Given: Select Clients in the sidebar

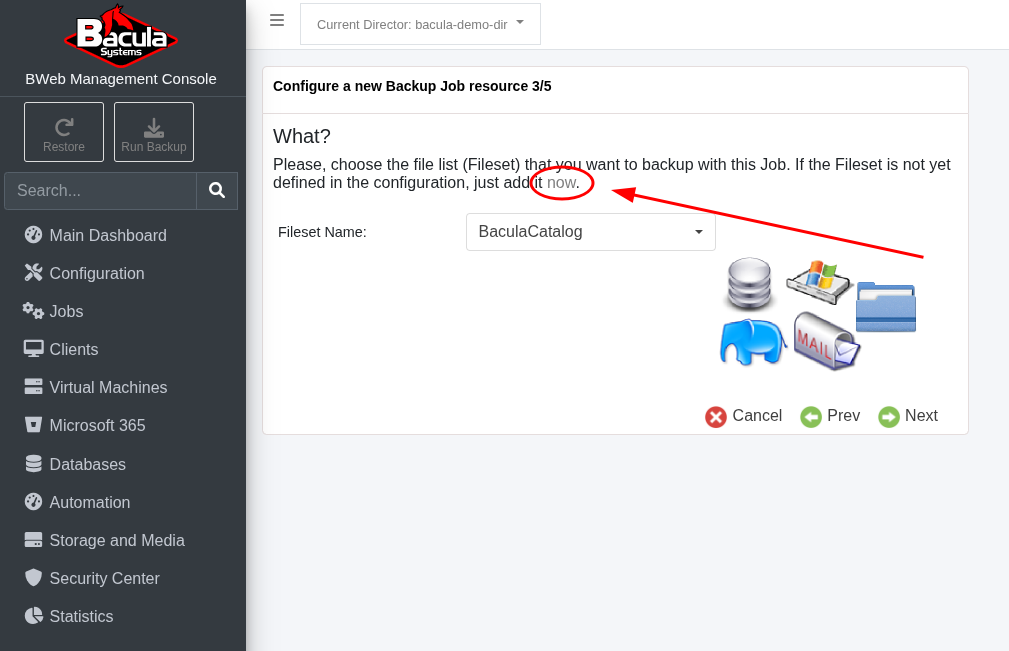Looking at the screenshot, I should pos(74,349).
